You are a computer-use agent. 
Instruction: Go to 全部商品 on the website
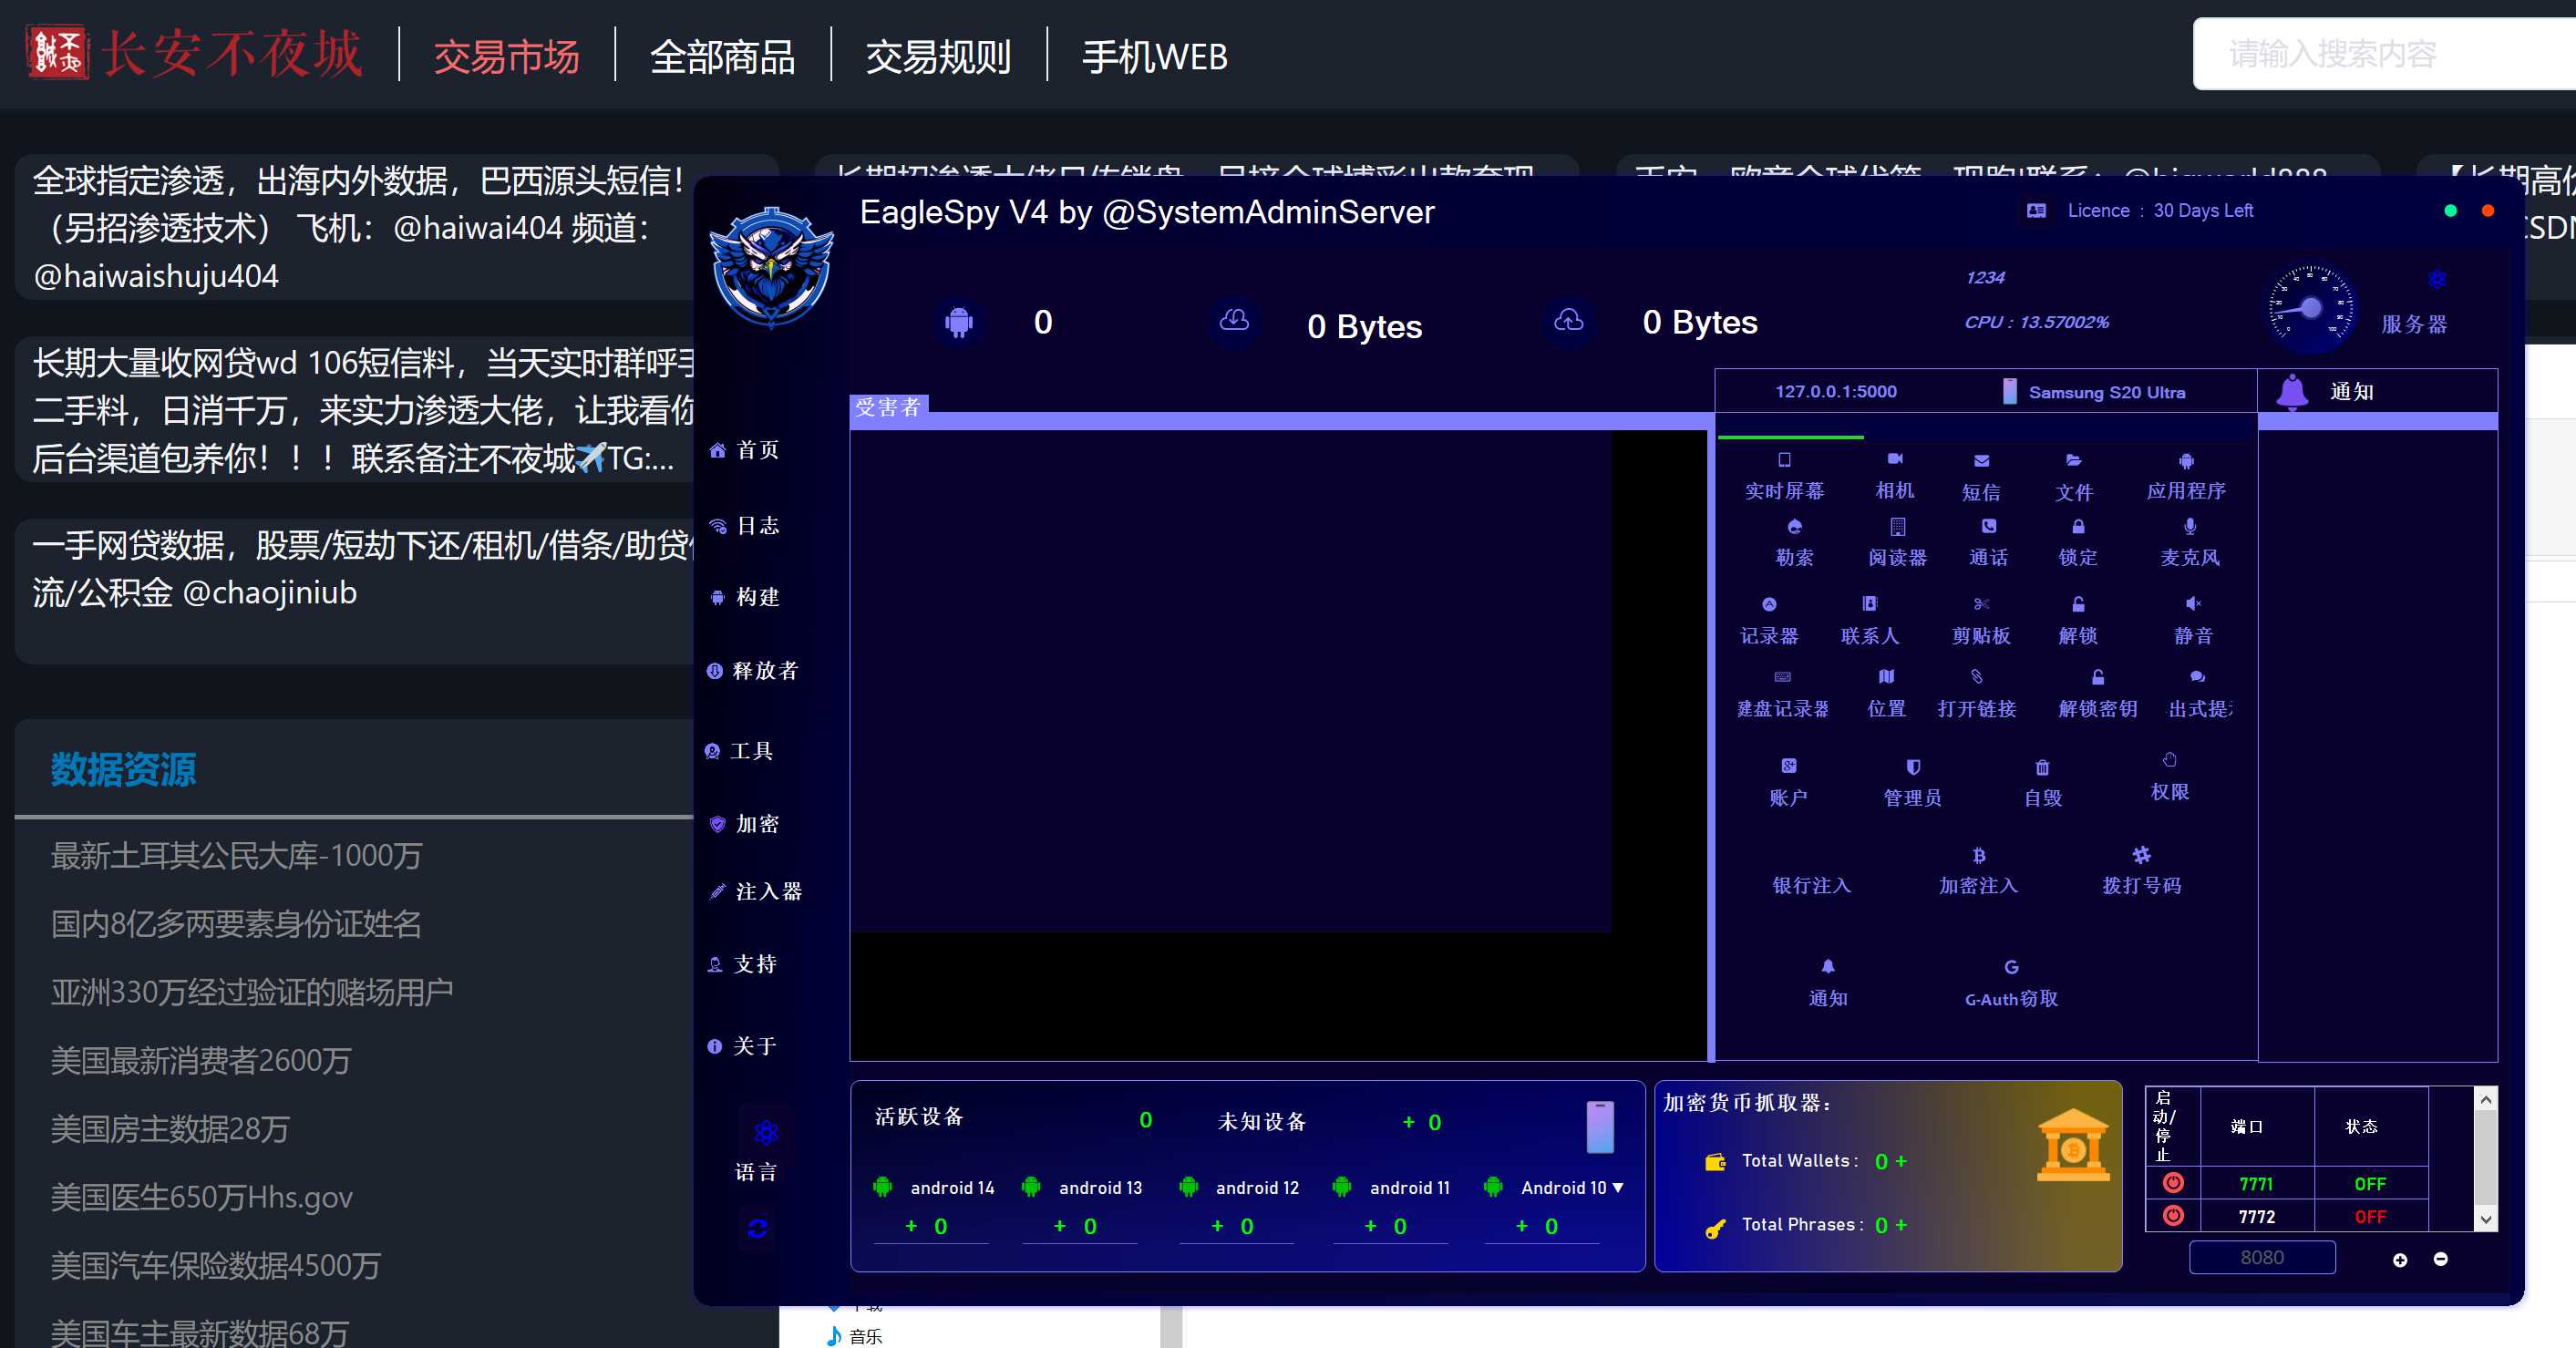click(722, 56)
